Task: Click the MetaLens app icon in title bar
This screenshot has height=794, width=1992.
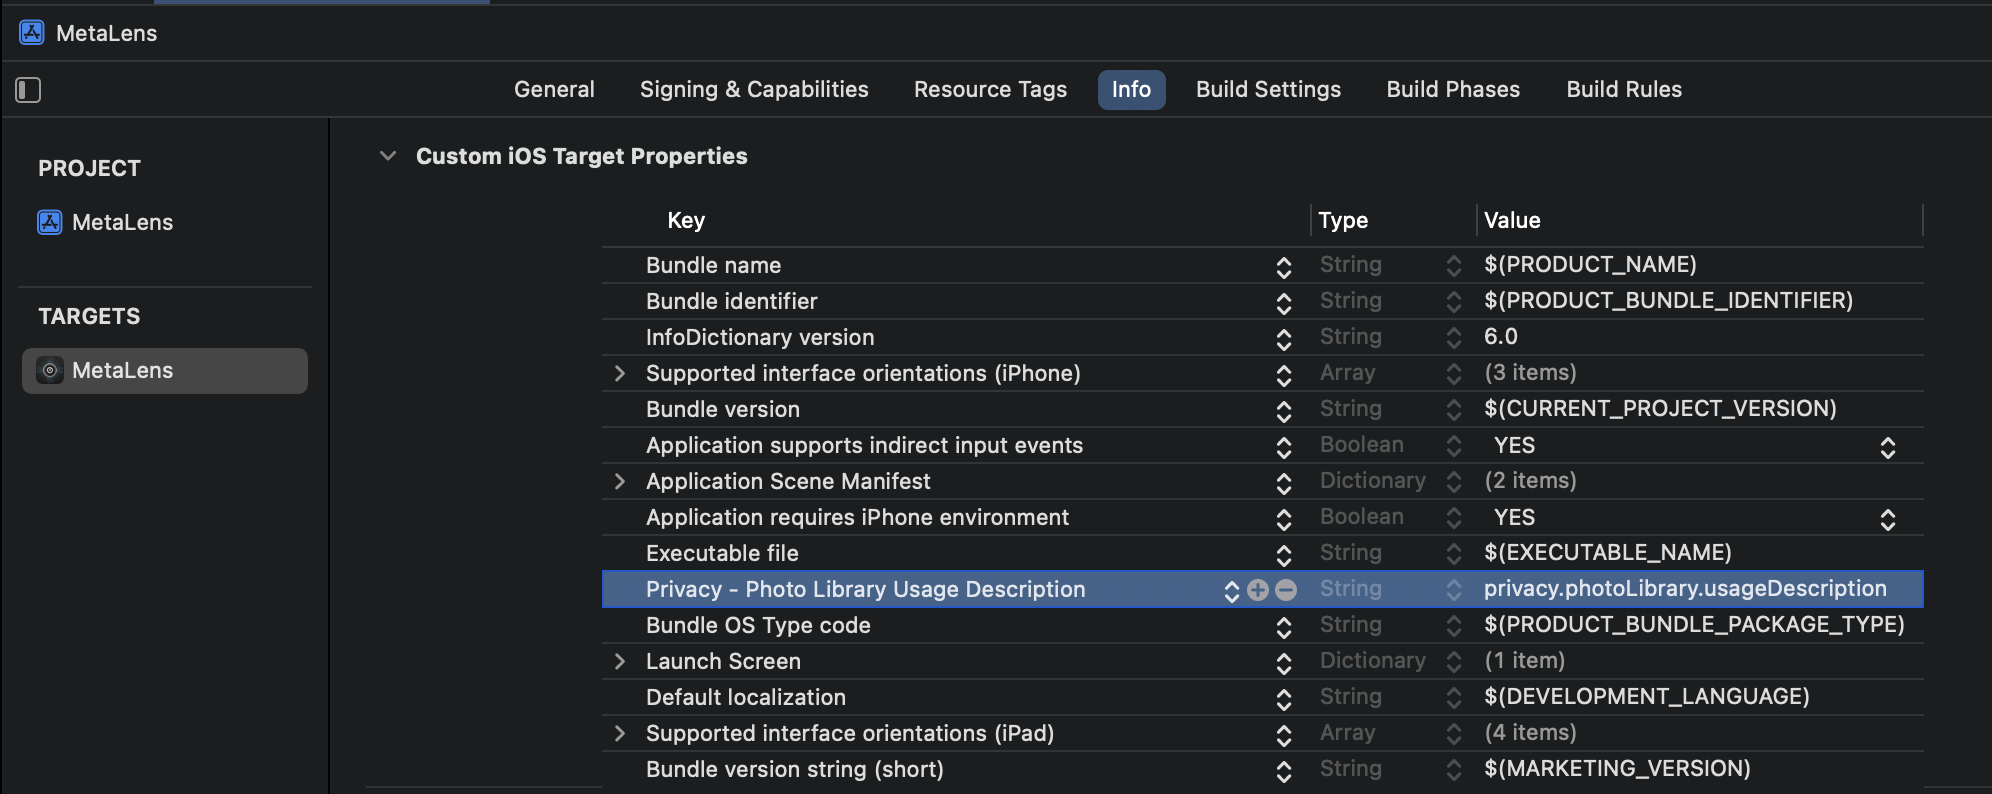Action: (32, 33)
